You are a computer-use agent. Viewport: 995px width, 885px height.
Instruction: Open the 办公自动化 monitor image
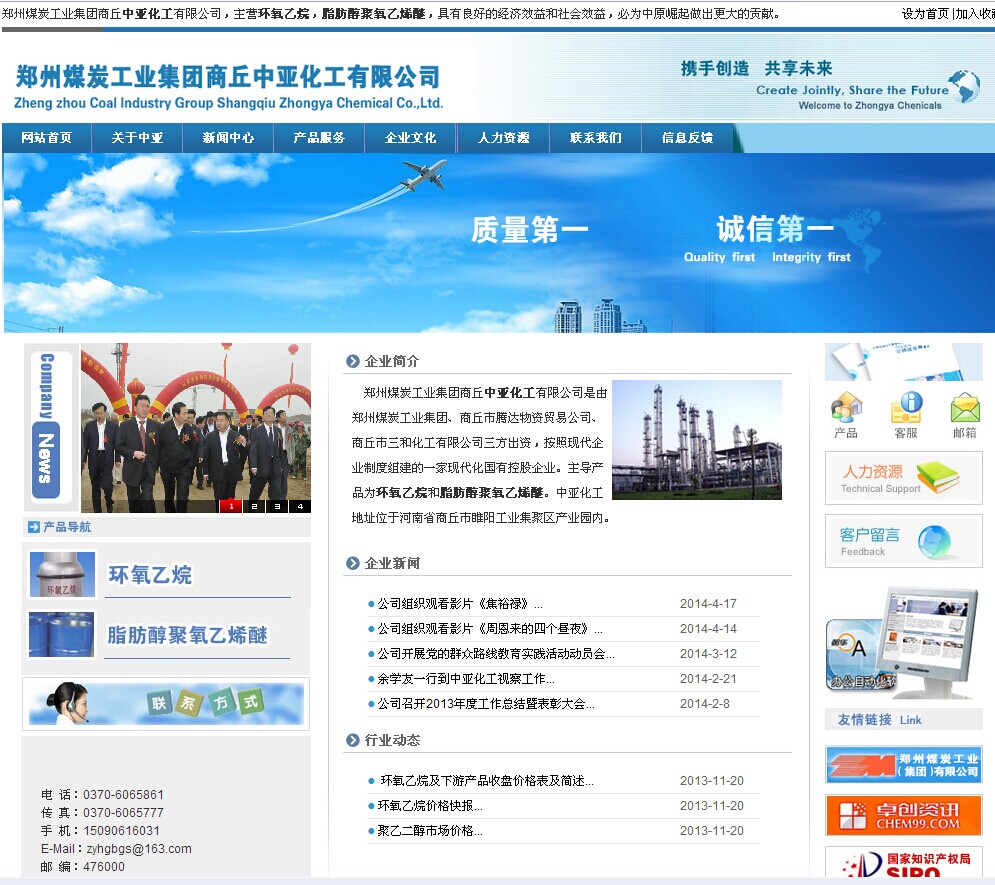[902, 642]
